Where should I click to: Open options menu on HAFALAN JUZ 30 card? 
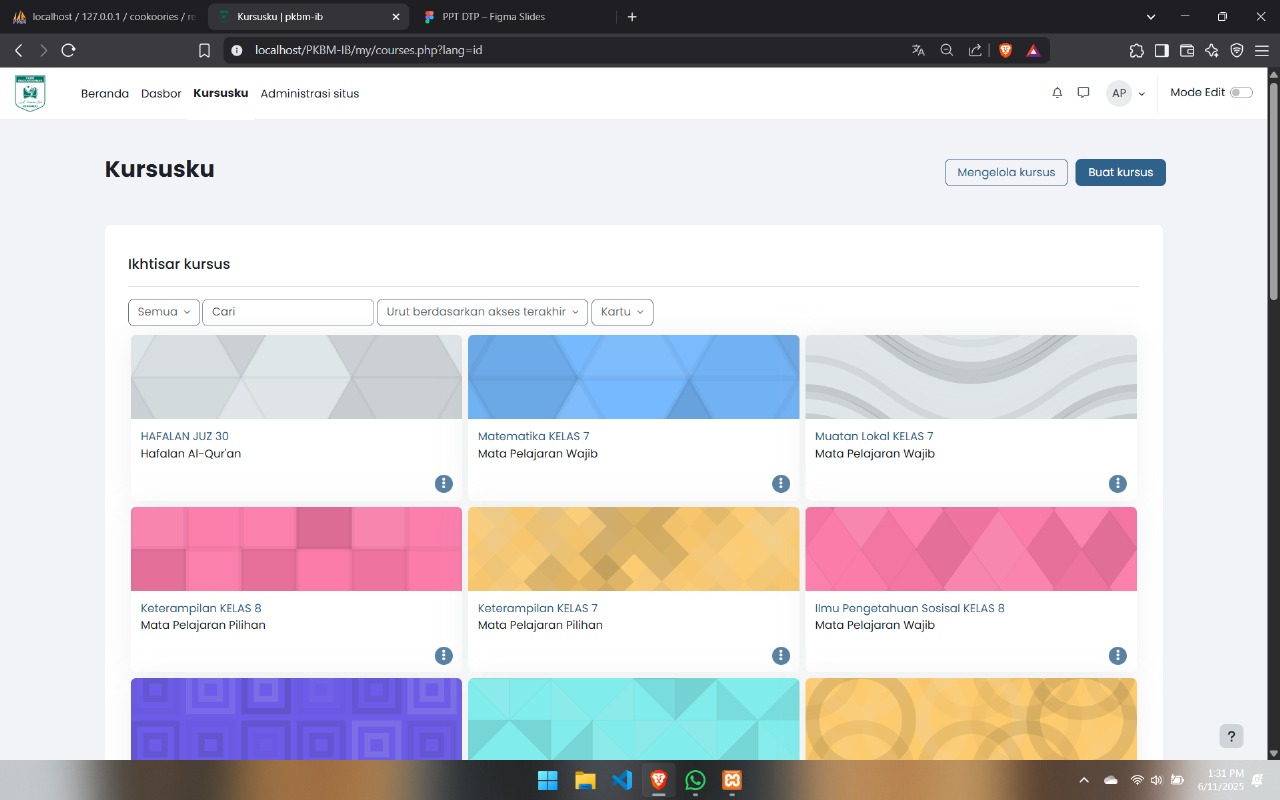[444, 484]
